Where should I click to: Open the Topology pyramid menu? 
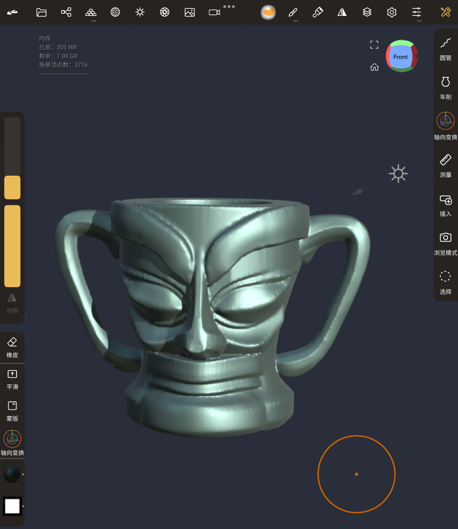pos(91,12)
